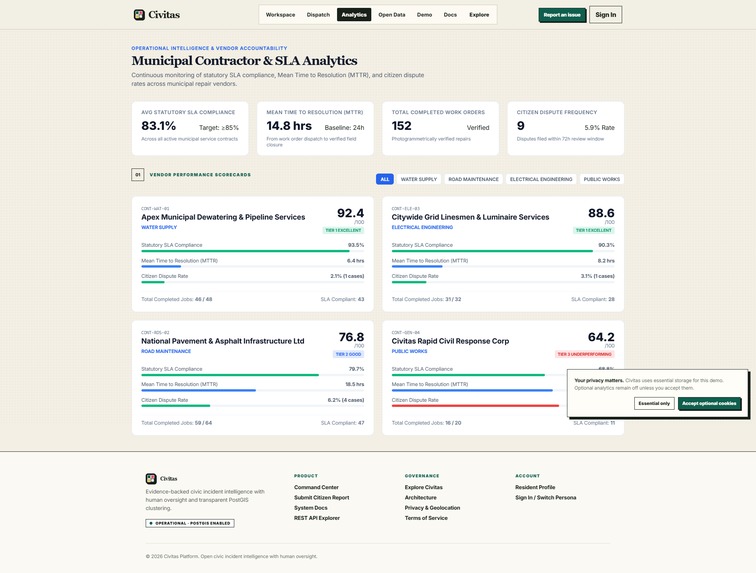The height and width of the screenshot is (573, 756).
Task: Click the PUBLIC WORKS tag on Civitas Rapid card
Action: click(409, 351)
